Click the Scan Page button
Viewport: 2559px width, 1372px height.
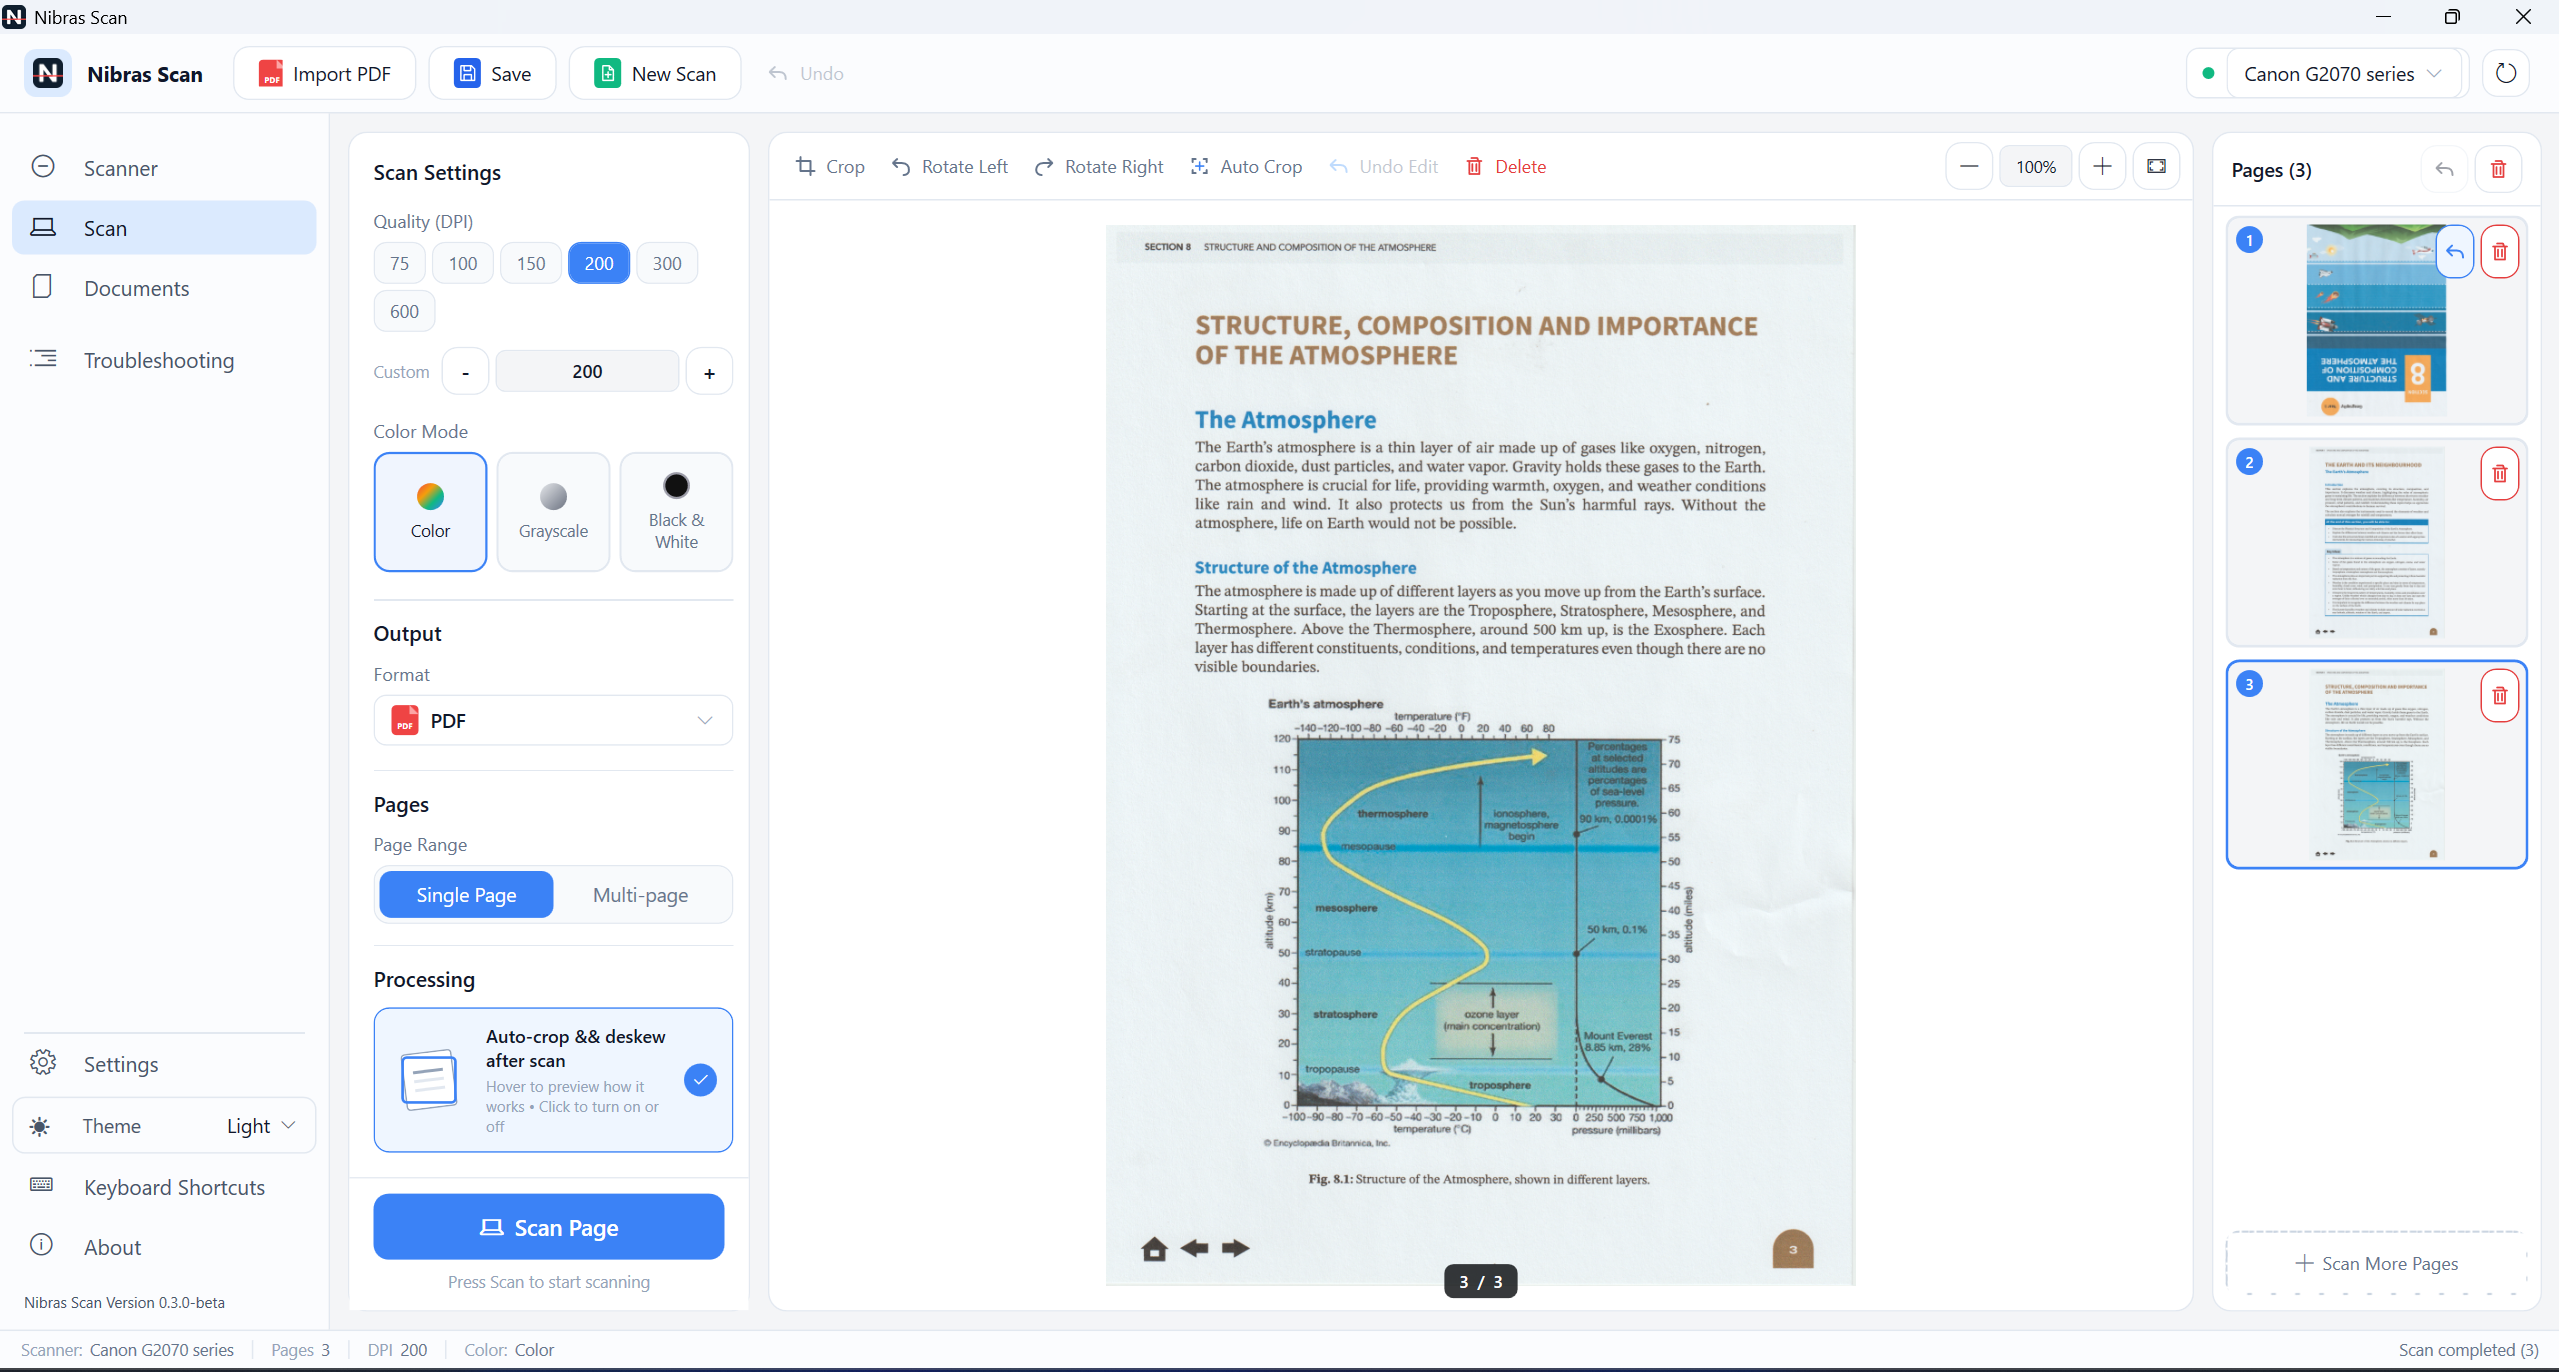click(x=549, y=1227)
